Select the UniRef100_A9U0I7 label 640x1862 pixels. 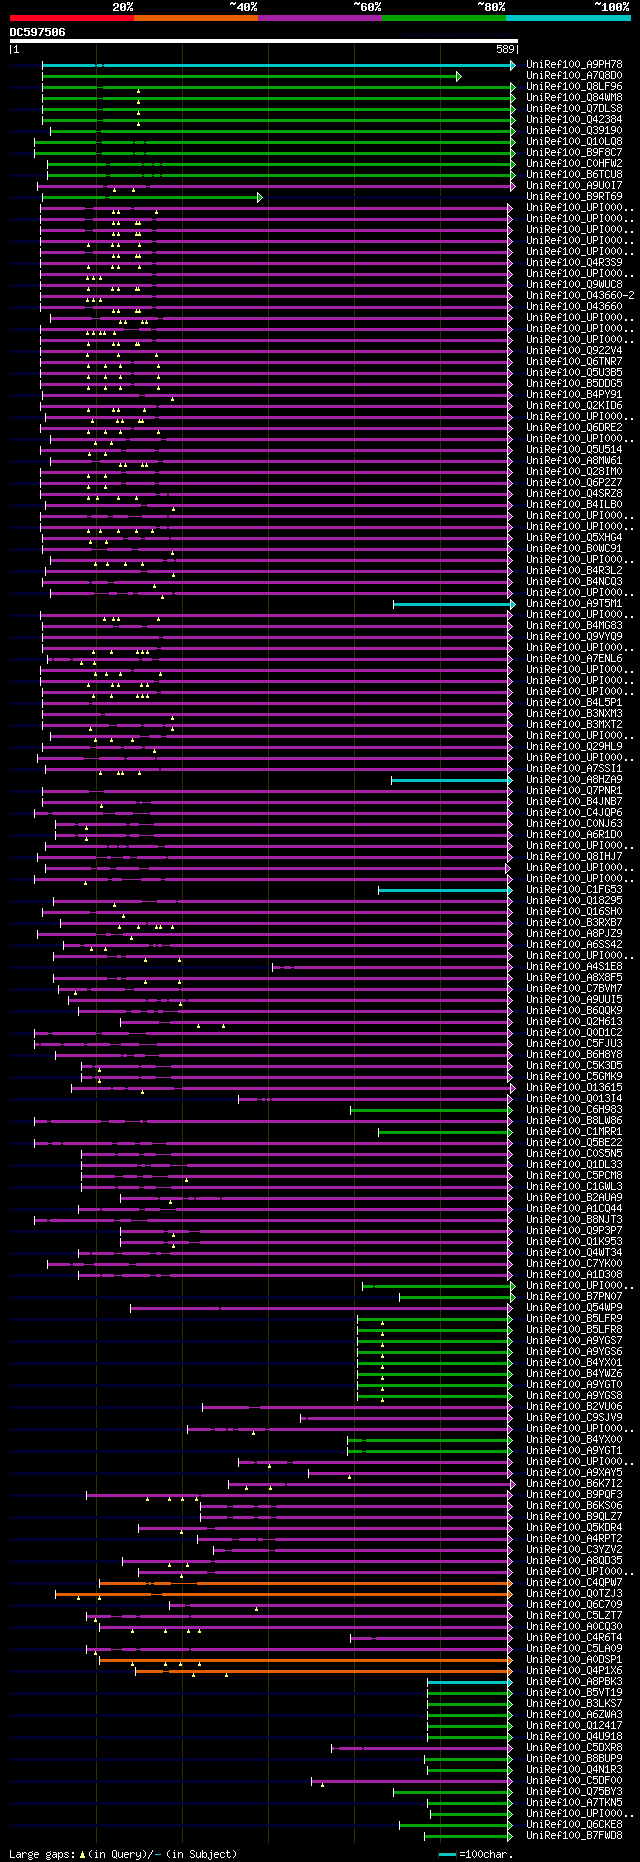point(574,185)
